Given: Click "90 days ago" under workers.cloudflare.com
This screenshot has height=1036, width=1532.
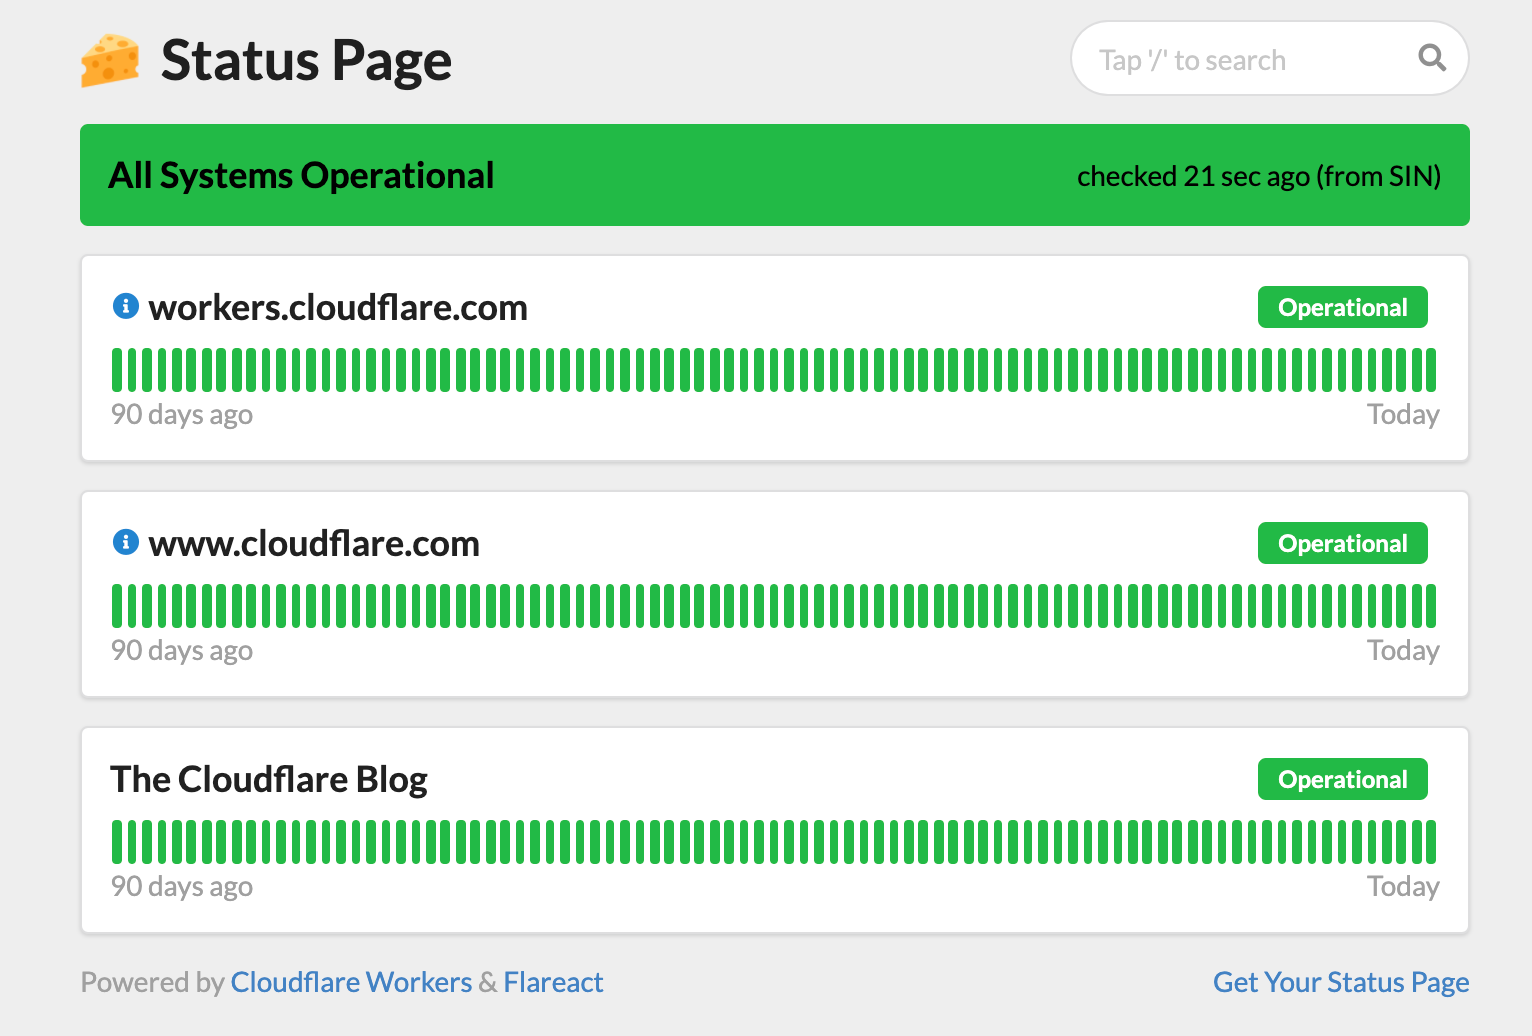Looking at the screenshot, I should [181, 415].
